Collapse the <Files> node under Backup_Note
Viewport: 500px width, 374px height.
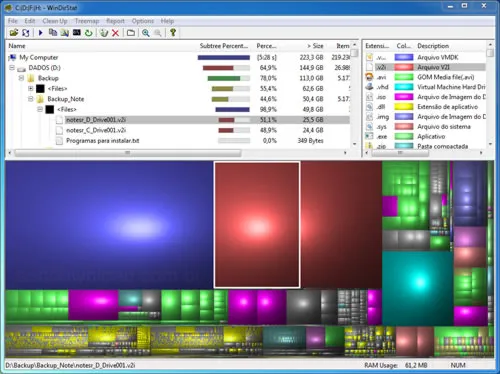[40, 109]
